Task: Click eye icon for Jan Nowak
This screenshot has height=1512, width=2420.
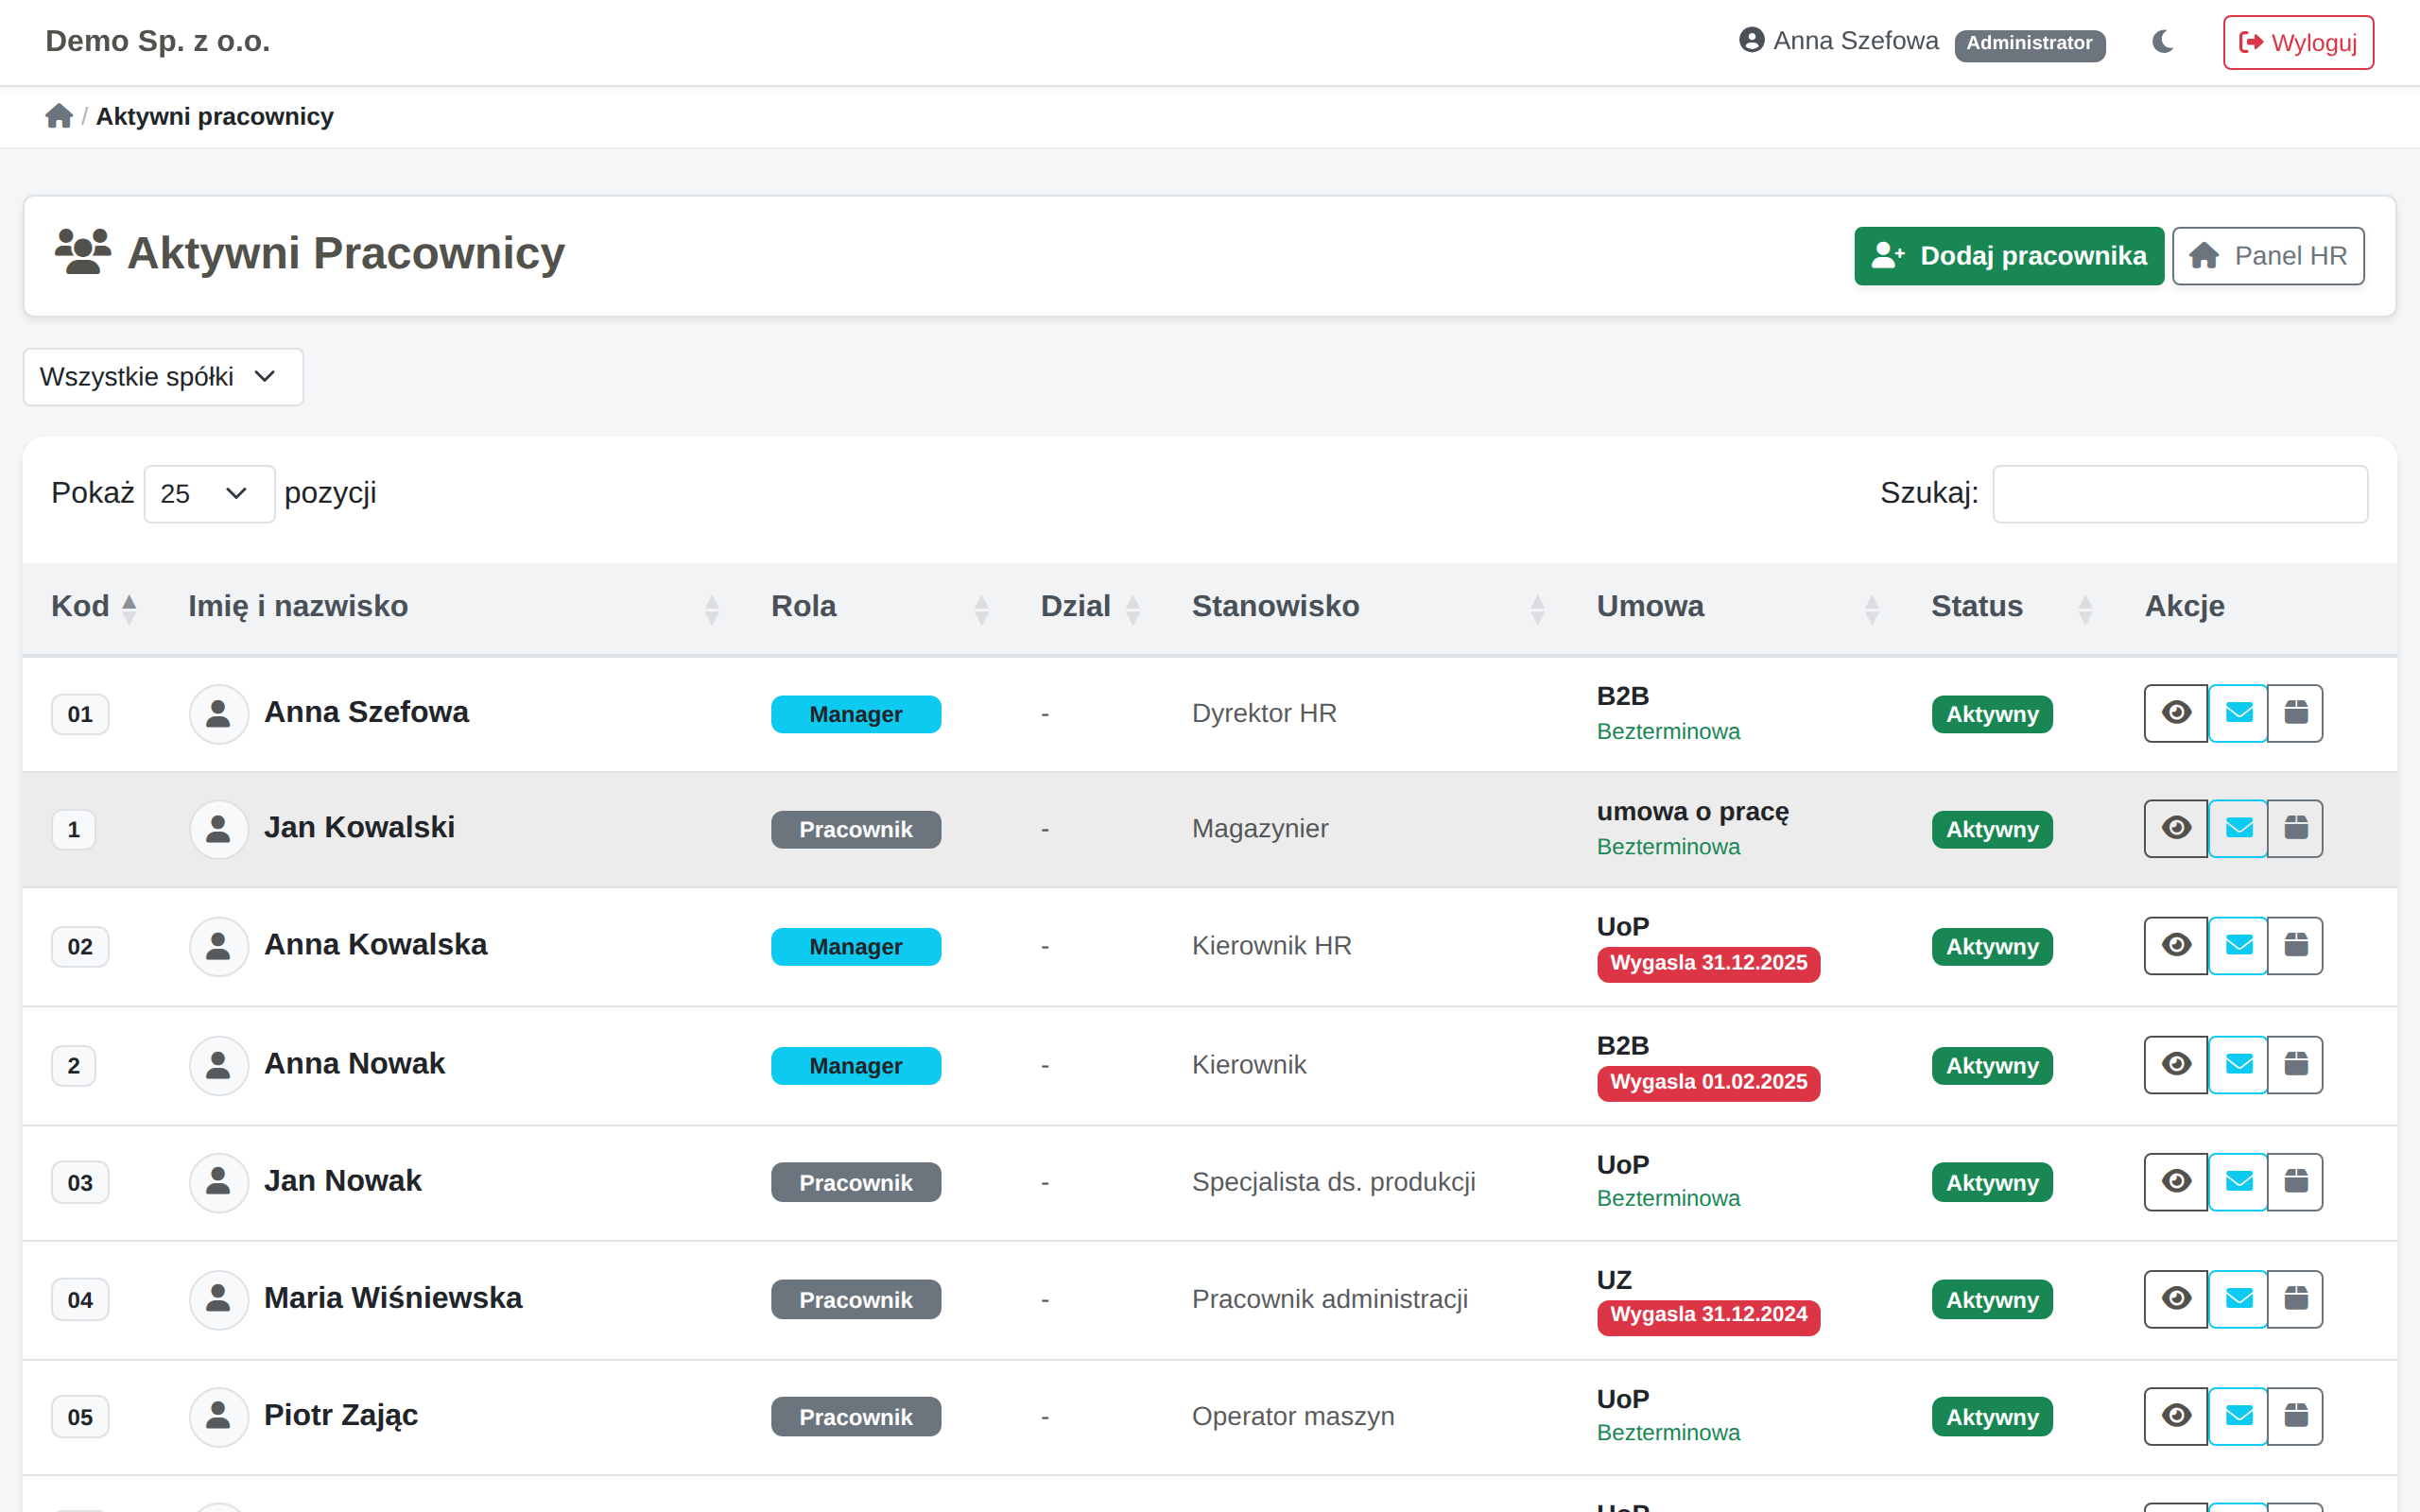Action: (2176, 1181)
